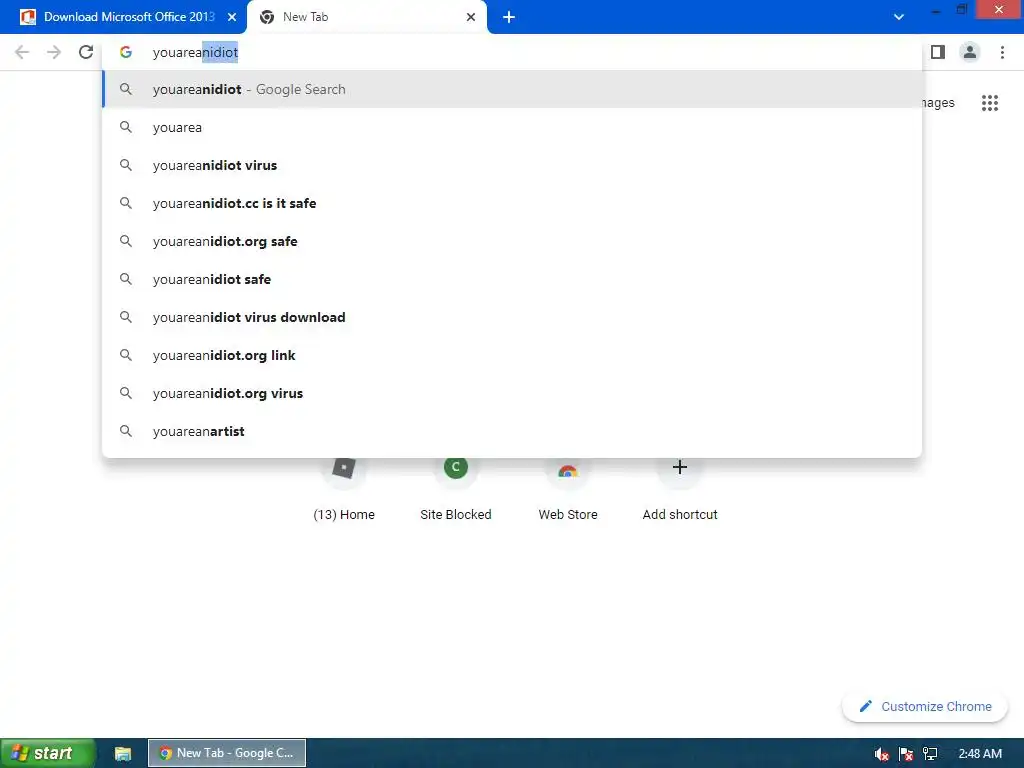Select New Tab - Google Chrome taskbar item
The image size is (1024, 768).
pyautogui.click(x=227, y=753)
